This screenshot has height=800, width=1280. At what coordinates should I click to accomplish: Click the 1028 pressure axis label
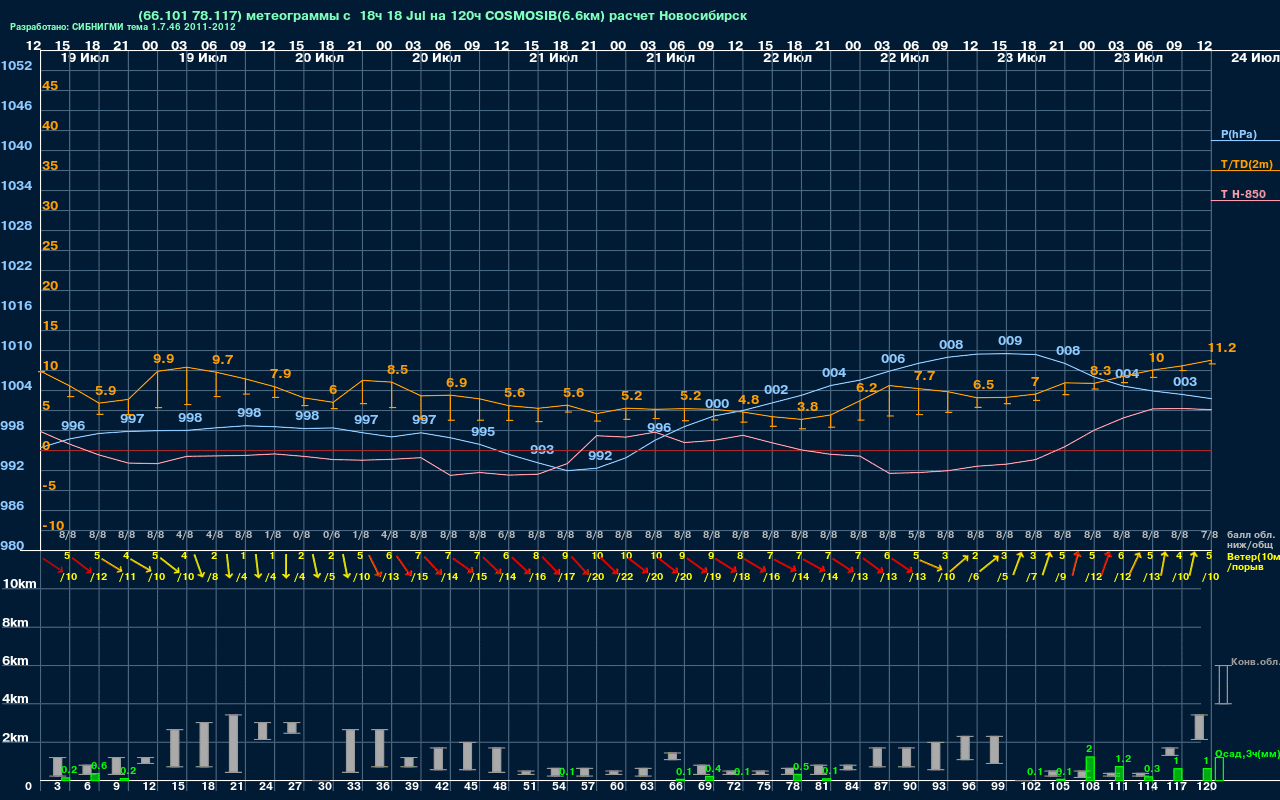pyautogui.click(x=16, y=226)
